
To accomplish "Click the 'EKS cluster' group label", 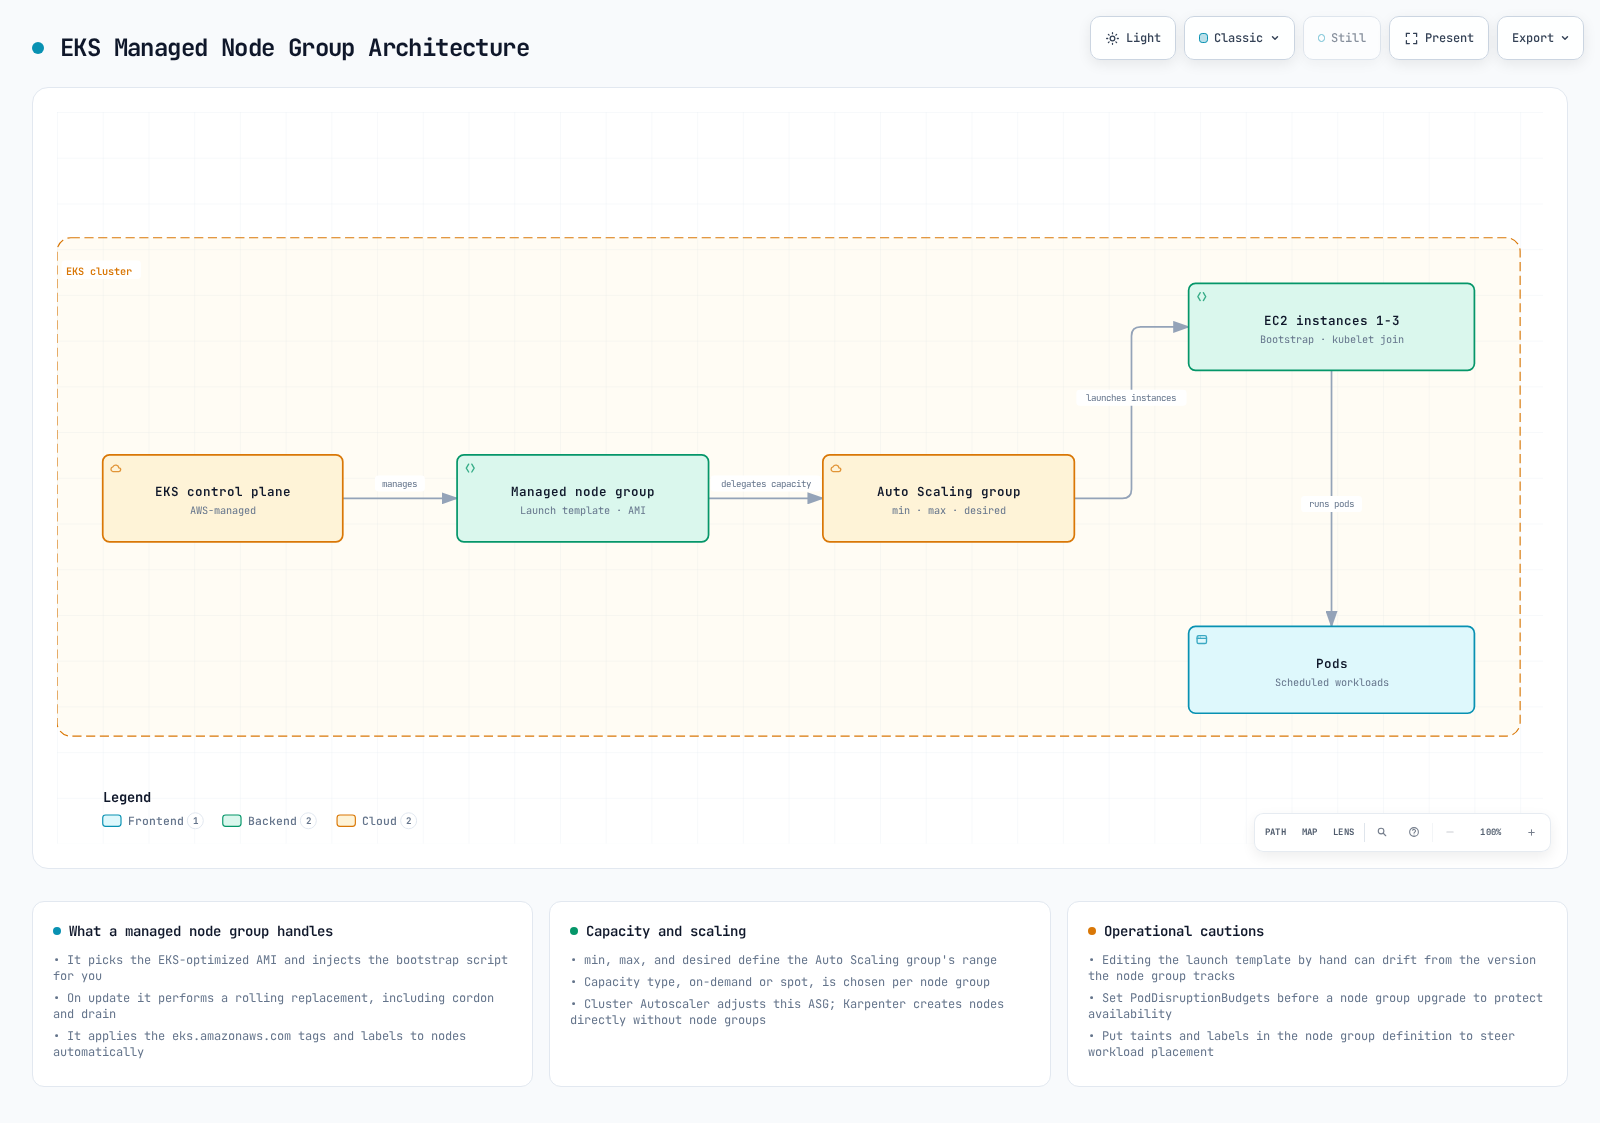I will click(x=99, y=272).
